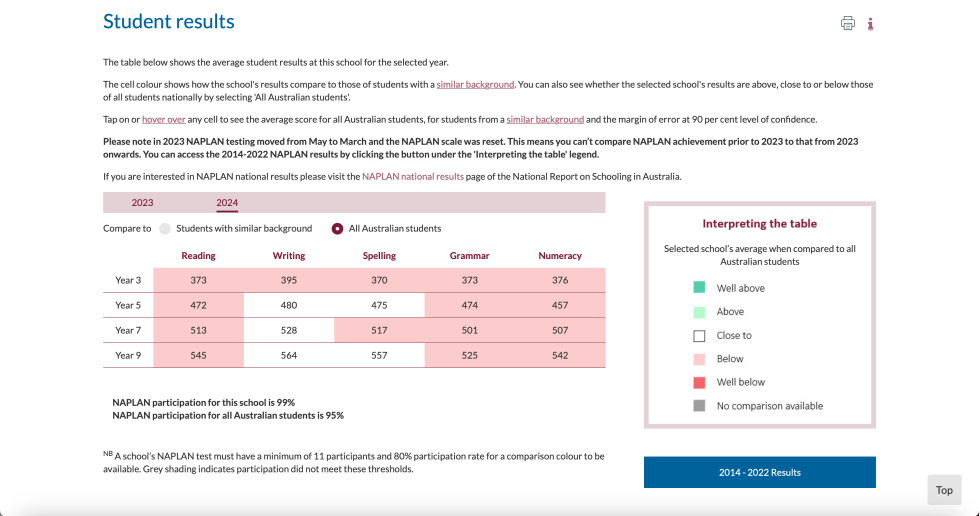
Task: Open the 'hover over' link
Action: 164,119
